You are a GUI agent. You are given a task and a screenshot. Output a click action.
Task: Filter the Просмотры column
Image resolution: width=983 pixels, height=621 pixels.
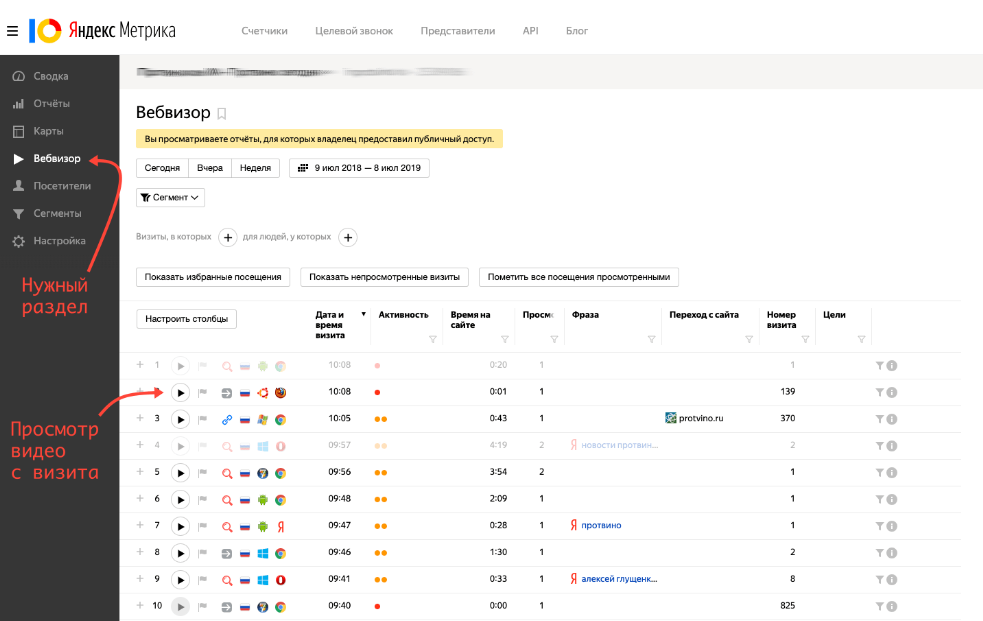tap(554, 339)
